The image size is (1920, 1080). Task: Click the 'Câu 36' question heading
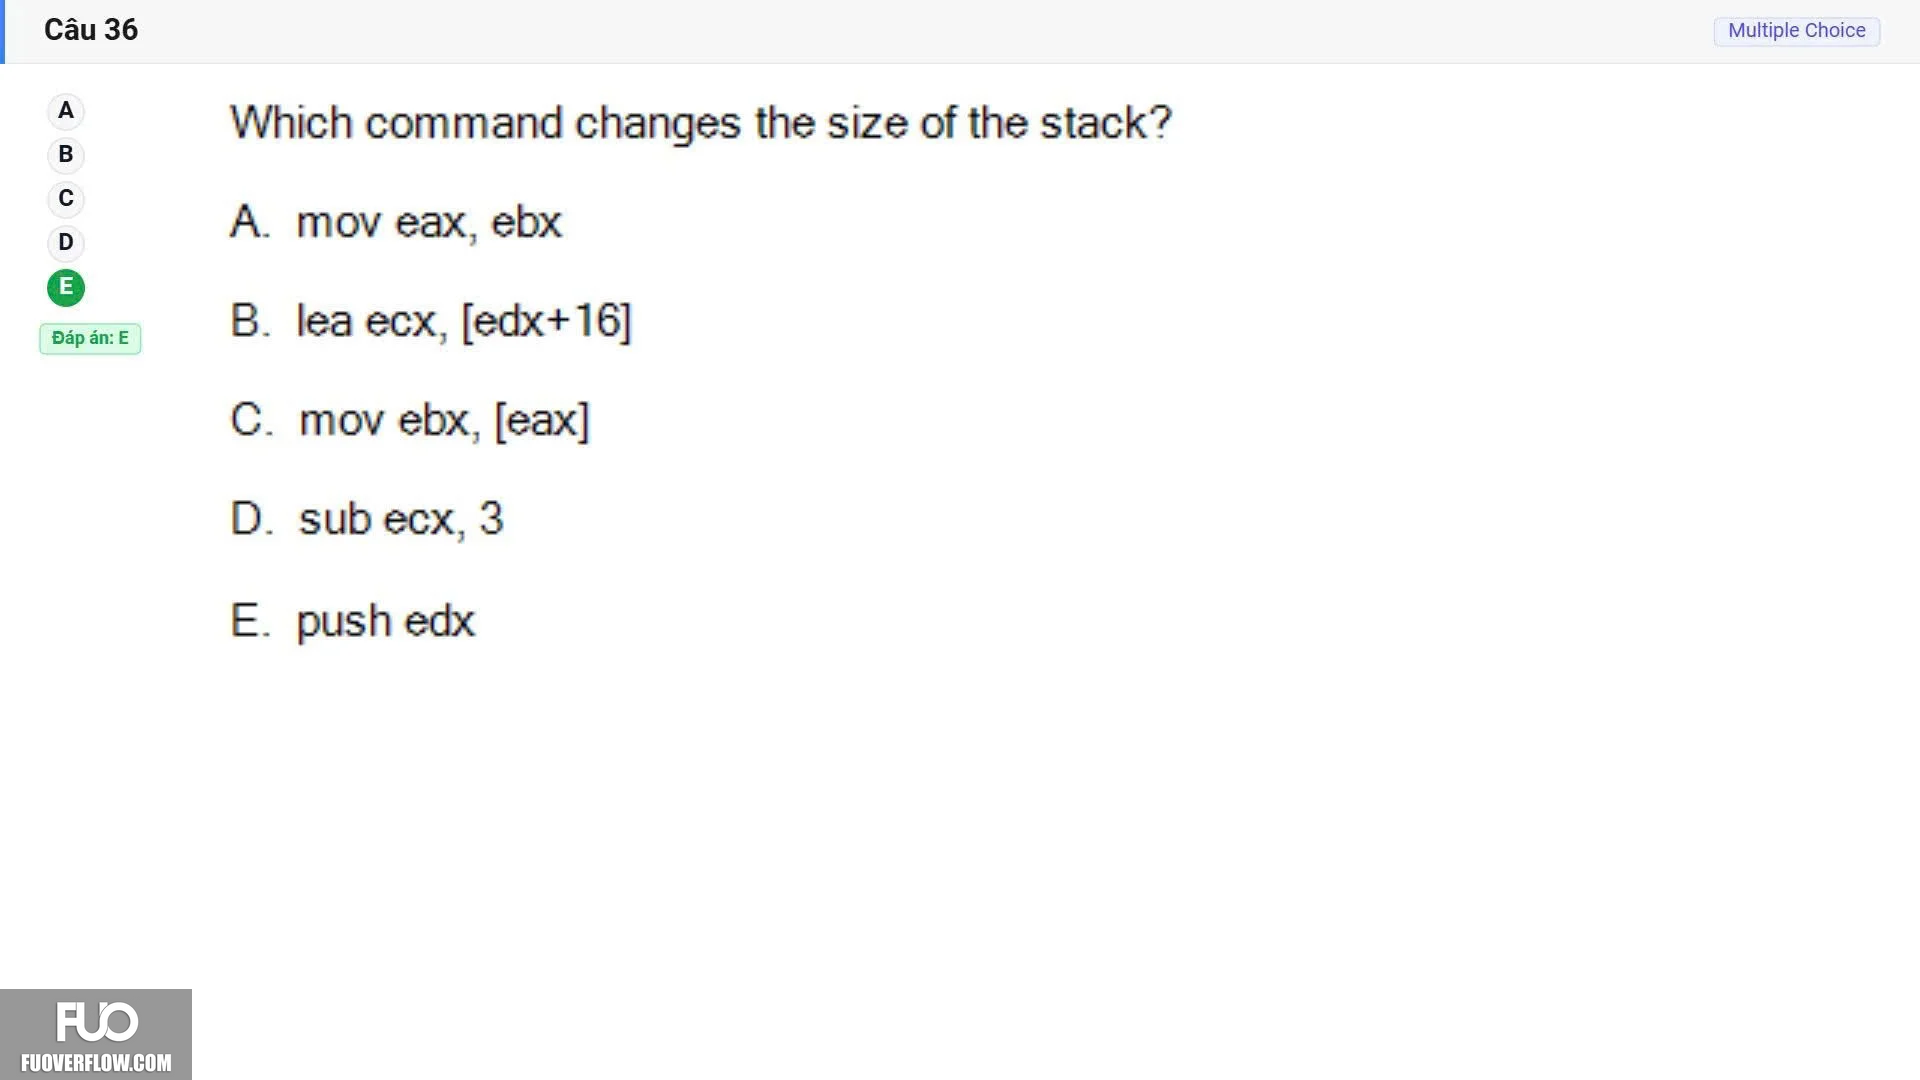91,30
